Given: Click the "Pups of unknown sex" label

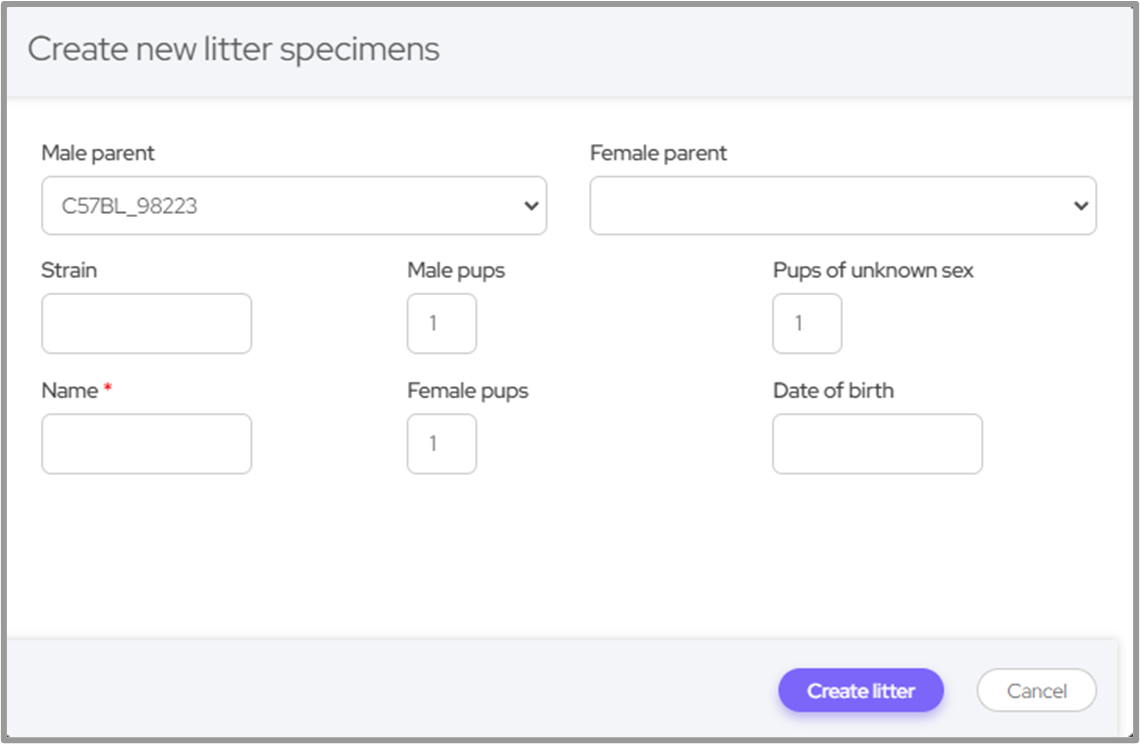Looking at the screenshot, I should click(x=873, y=270).
